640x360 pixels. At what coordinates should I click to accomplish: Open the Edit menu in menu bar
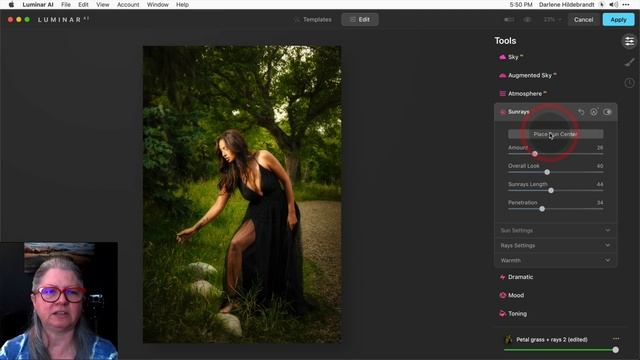83,4
